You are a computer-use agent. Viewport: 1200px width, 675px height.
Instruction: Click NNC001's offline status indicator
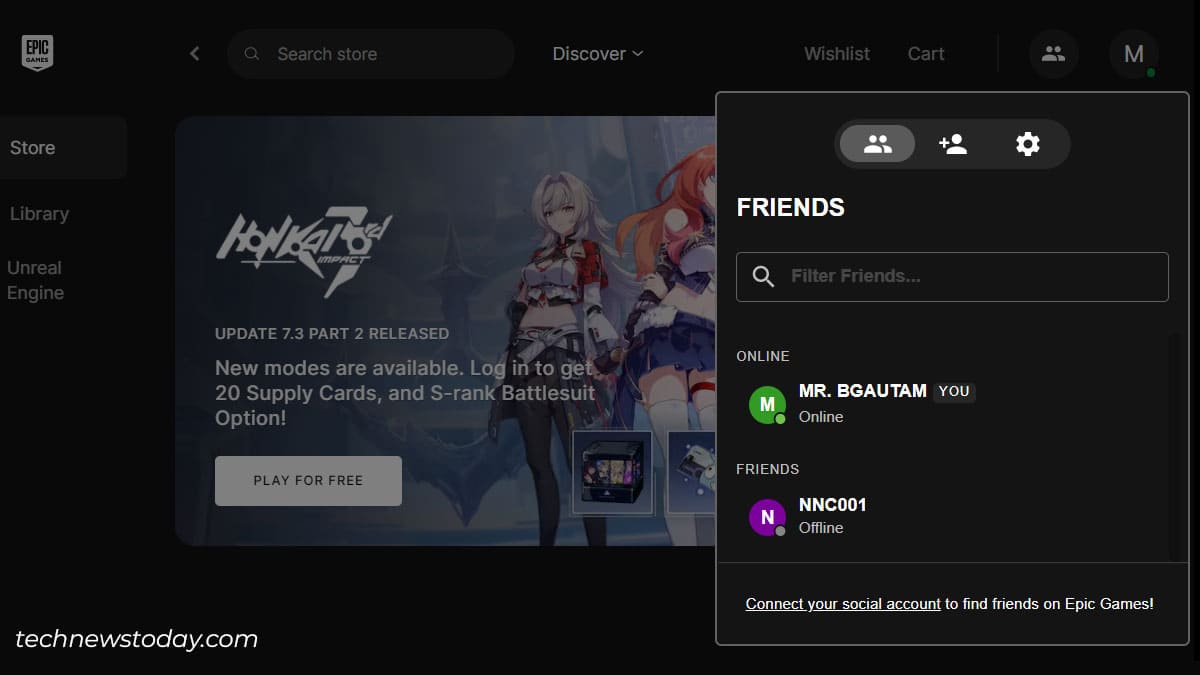click(779, 531)
